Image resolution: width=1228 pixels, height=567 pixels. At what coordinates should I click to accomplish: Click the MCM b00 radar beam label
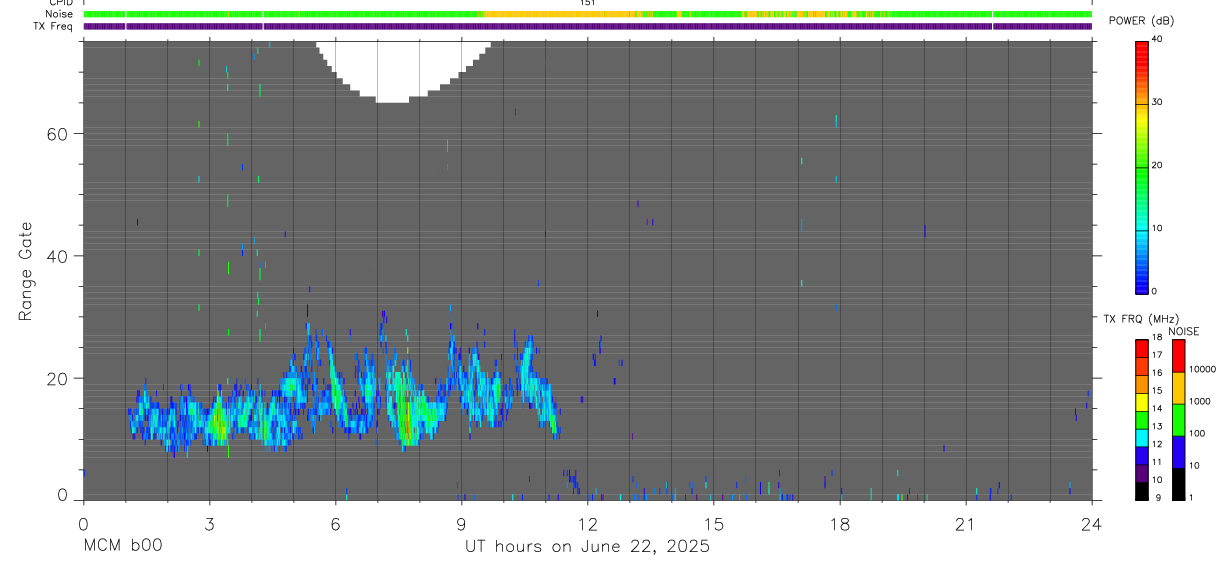point(122,546)
